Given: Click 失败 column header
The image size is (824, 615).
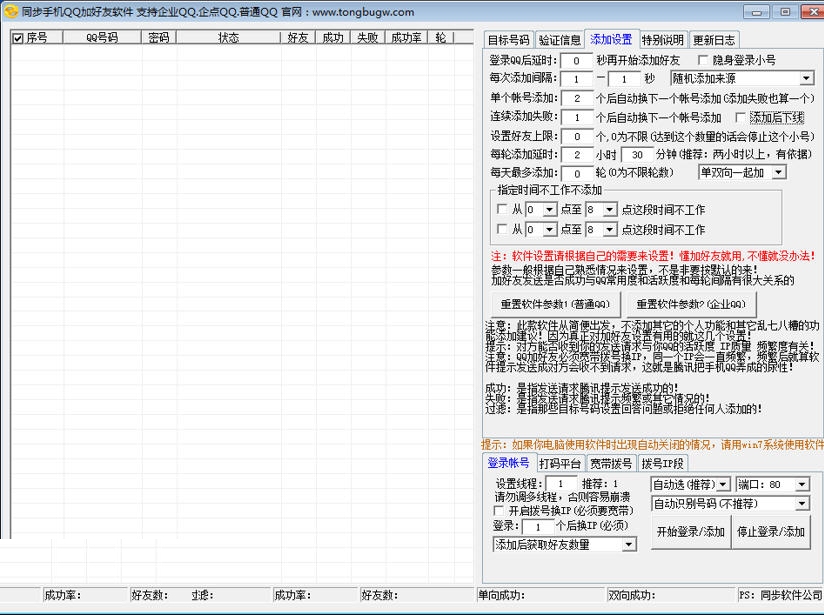Looking at the screenshot, I should point(367,37).
